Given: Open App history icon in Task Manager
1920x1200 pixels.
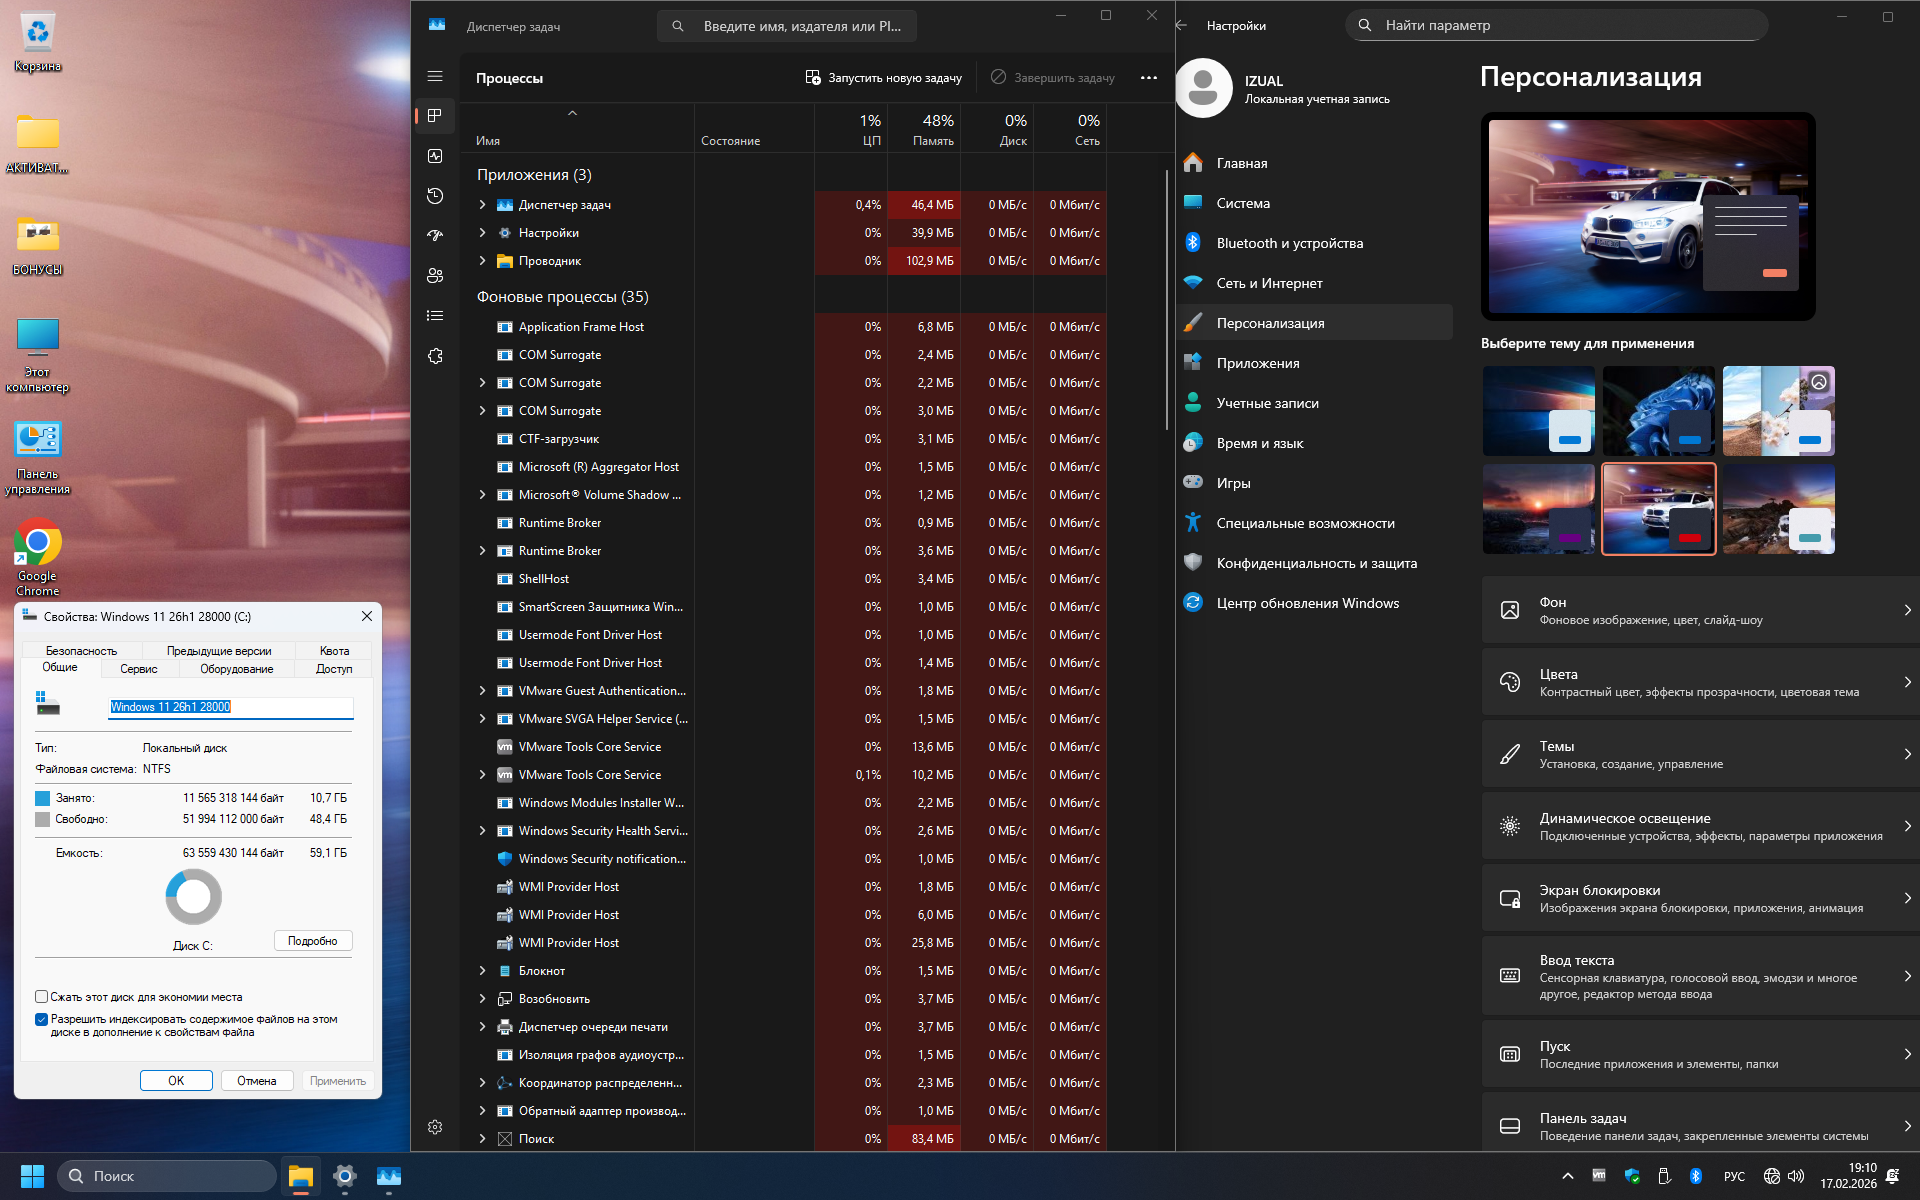Looking at the screenshot, I should [435, 196].
